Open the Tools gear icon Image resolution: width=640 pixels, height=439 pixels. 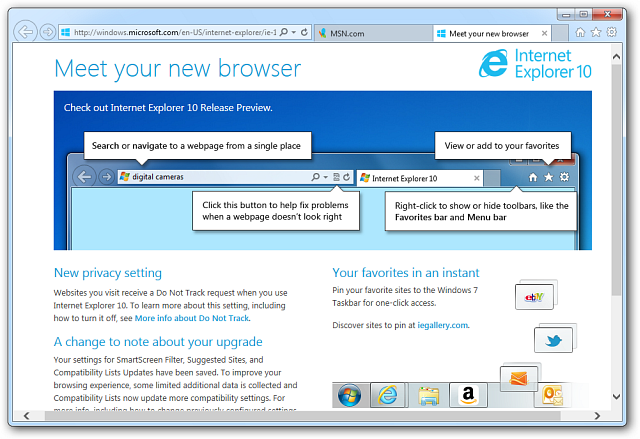click(611, 32)
